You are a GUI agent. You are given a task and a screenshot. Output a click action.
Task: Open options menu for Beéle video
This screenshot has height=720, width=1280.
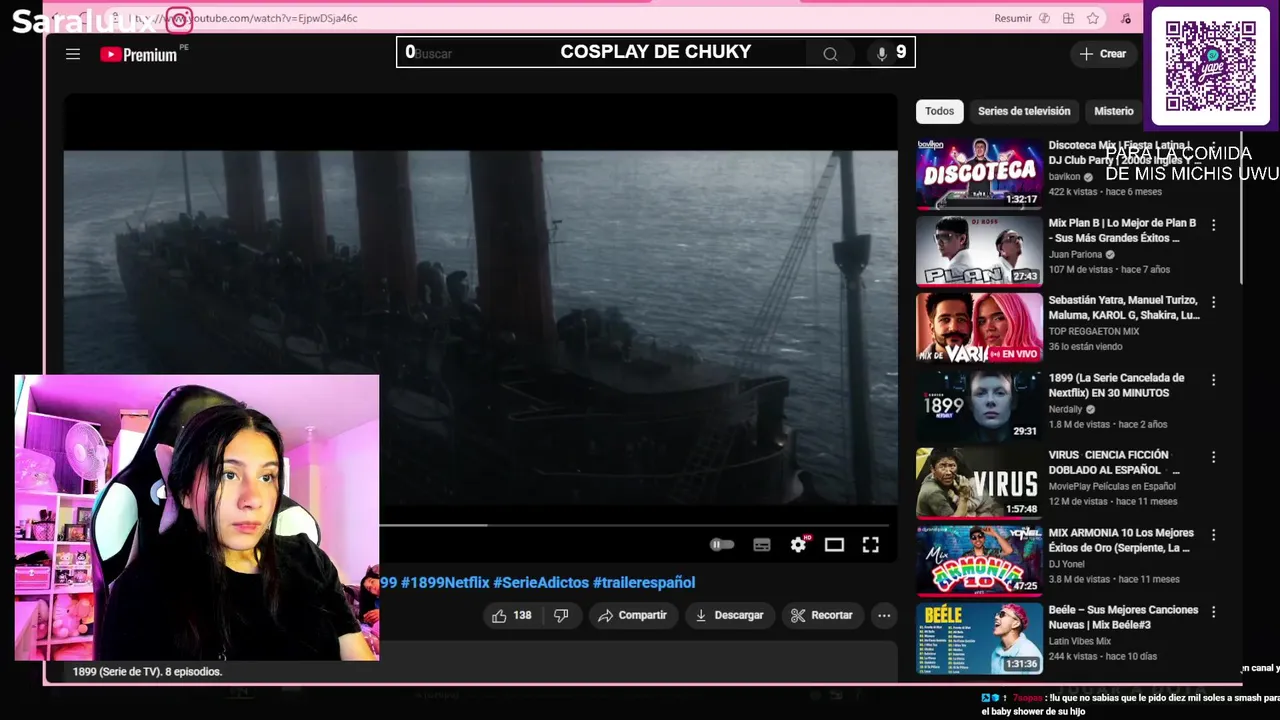pyautogui.click(x=1213, y=612)
